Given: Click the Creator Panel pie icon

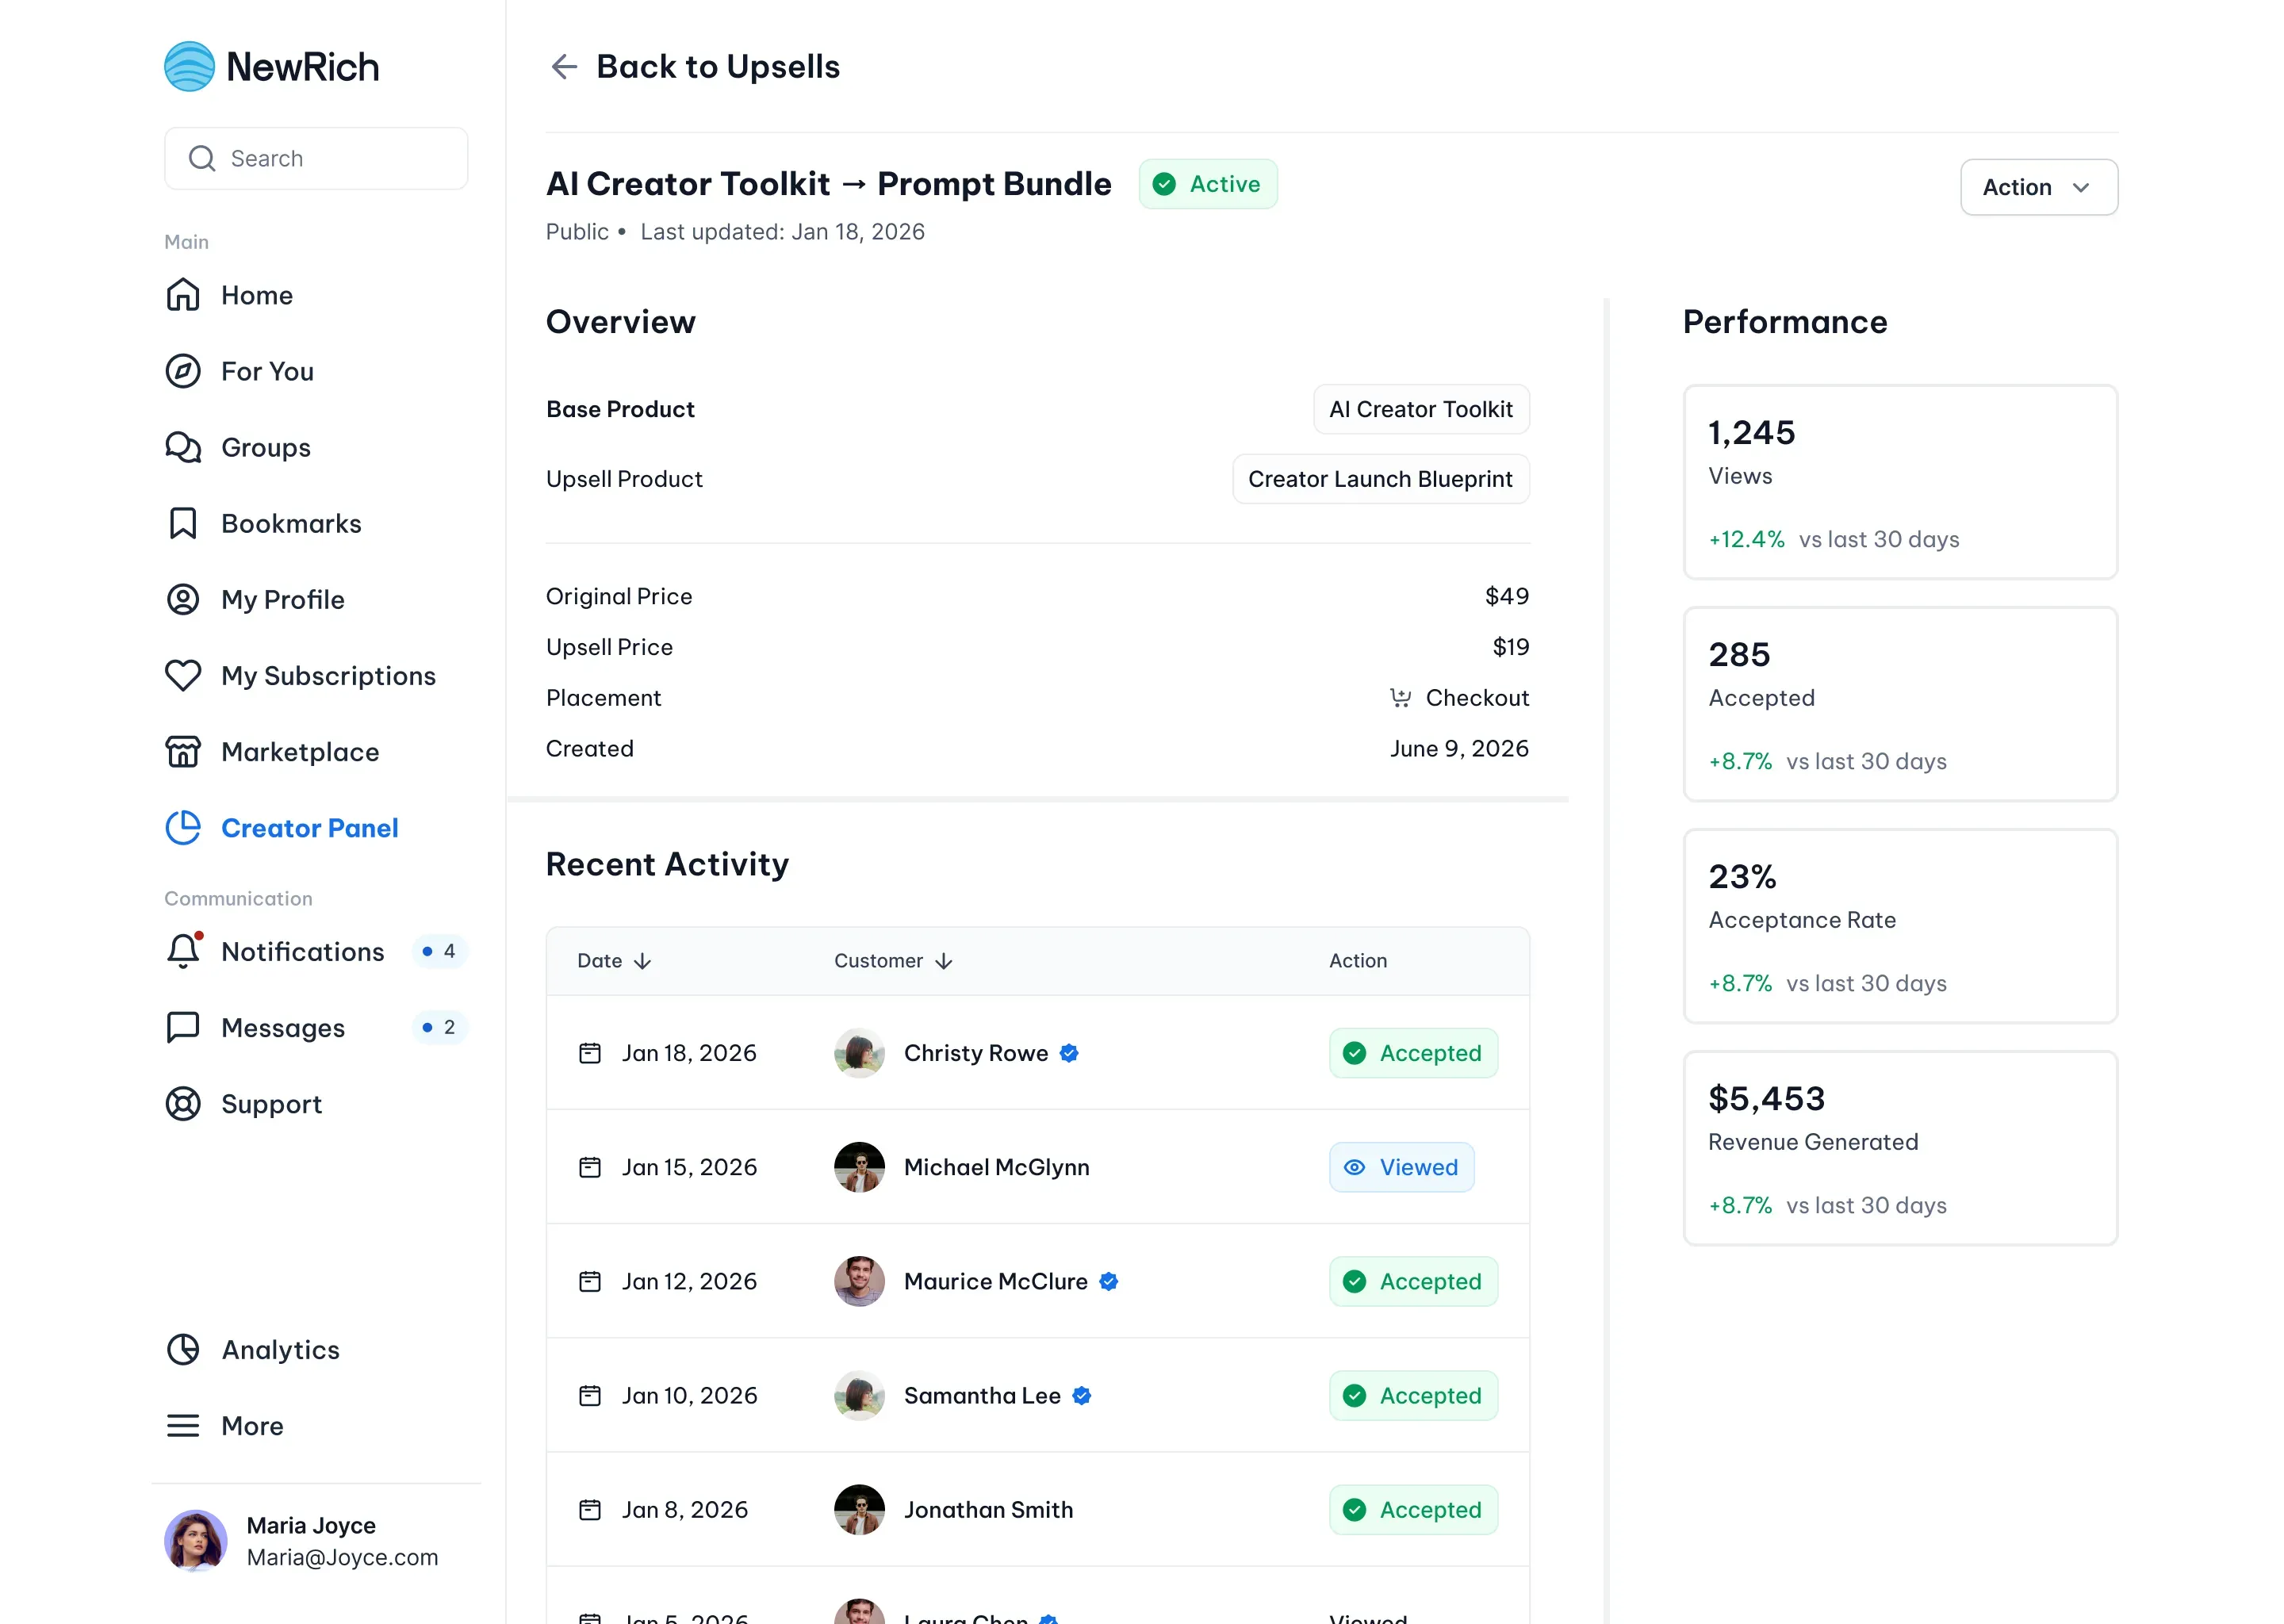Looking at the screenshot, I should point(183,827).
